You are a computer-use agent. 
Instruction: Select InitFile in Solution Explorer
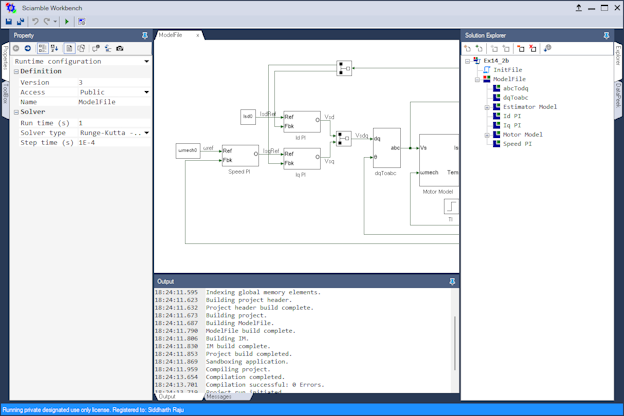507,70
